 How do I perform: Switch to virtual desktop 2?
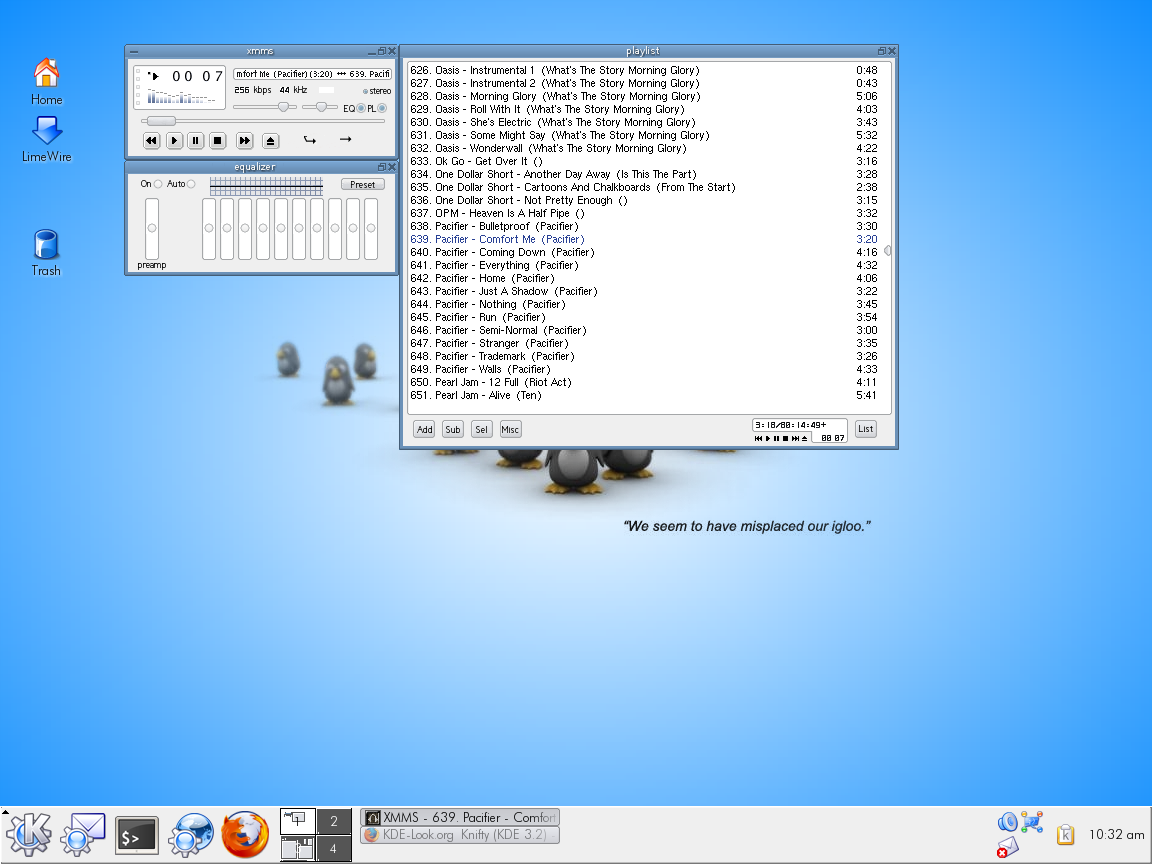coord(334,821)
